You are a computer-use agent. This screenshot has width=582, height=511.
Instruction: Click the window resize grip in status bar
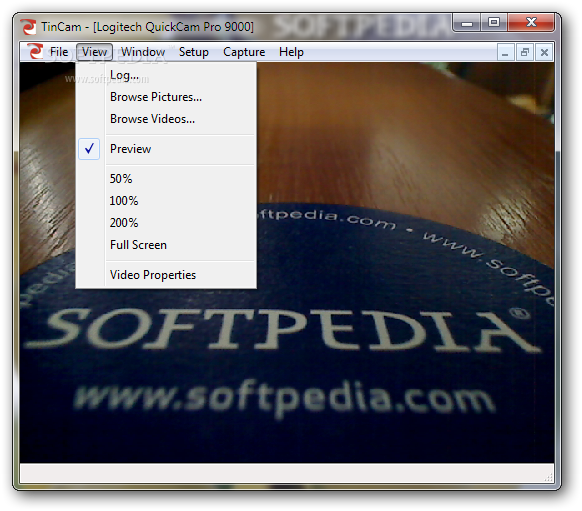pos(549,477)
